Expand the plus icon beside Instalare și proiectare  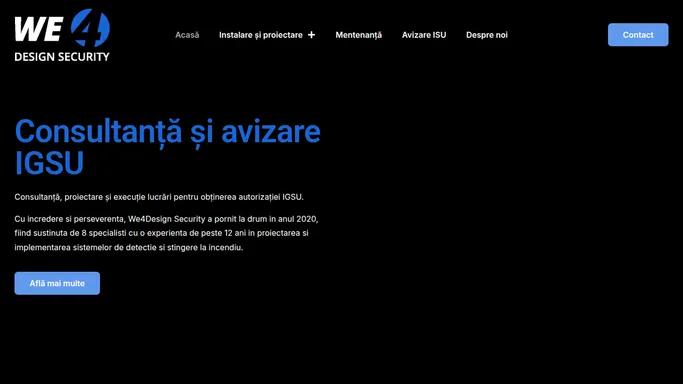[311, 35]
